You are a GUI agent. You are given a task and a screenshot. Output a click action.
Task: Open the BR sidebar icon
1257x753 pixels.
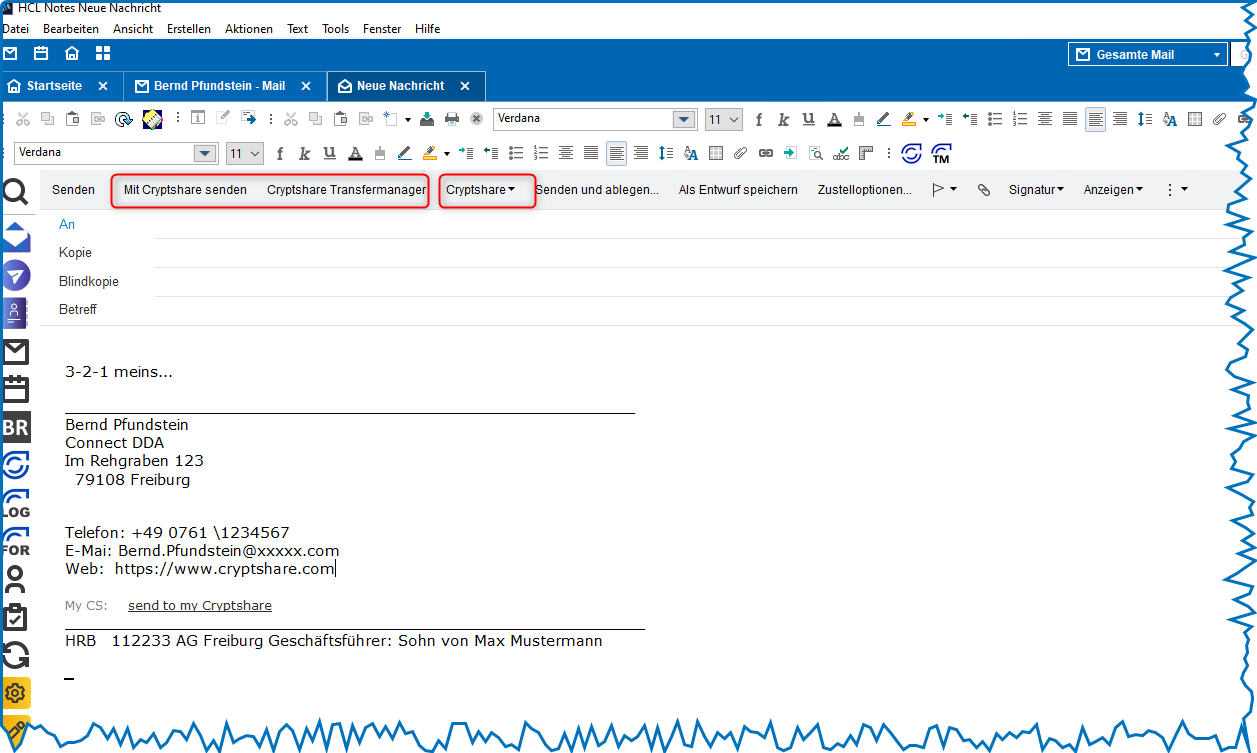click(16, 428)
